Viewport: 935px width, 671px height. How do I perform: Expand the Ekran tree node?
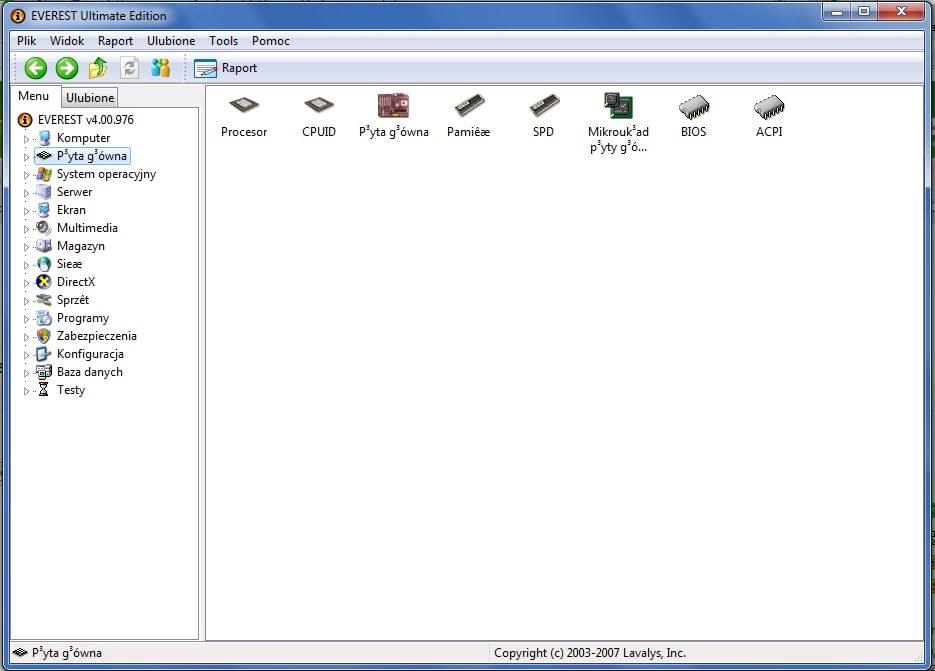26,211
